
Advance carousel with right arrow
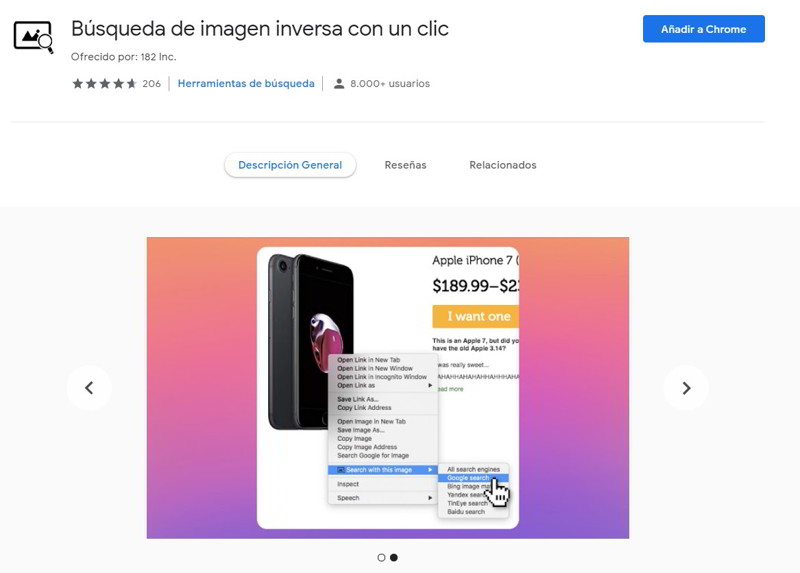686,388
